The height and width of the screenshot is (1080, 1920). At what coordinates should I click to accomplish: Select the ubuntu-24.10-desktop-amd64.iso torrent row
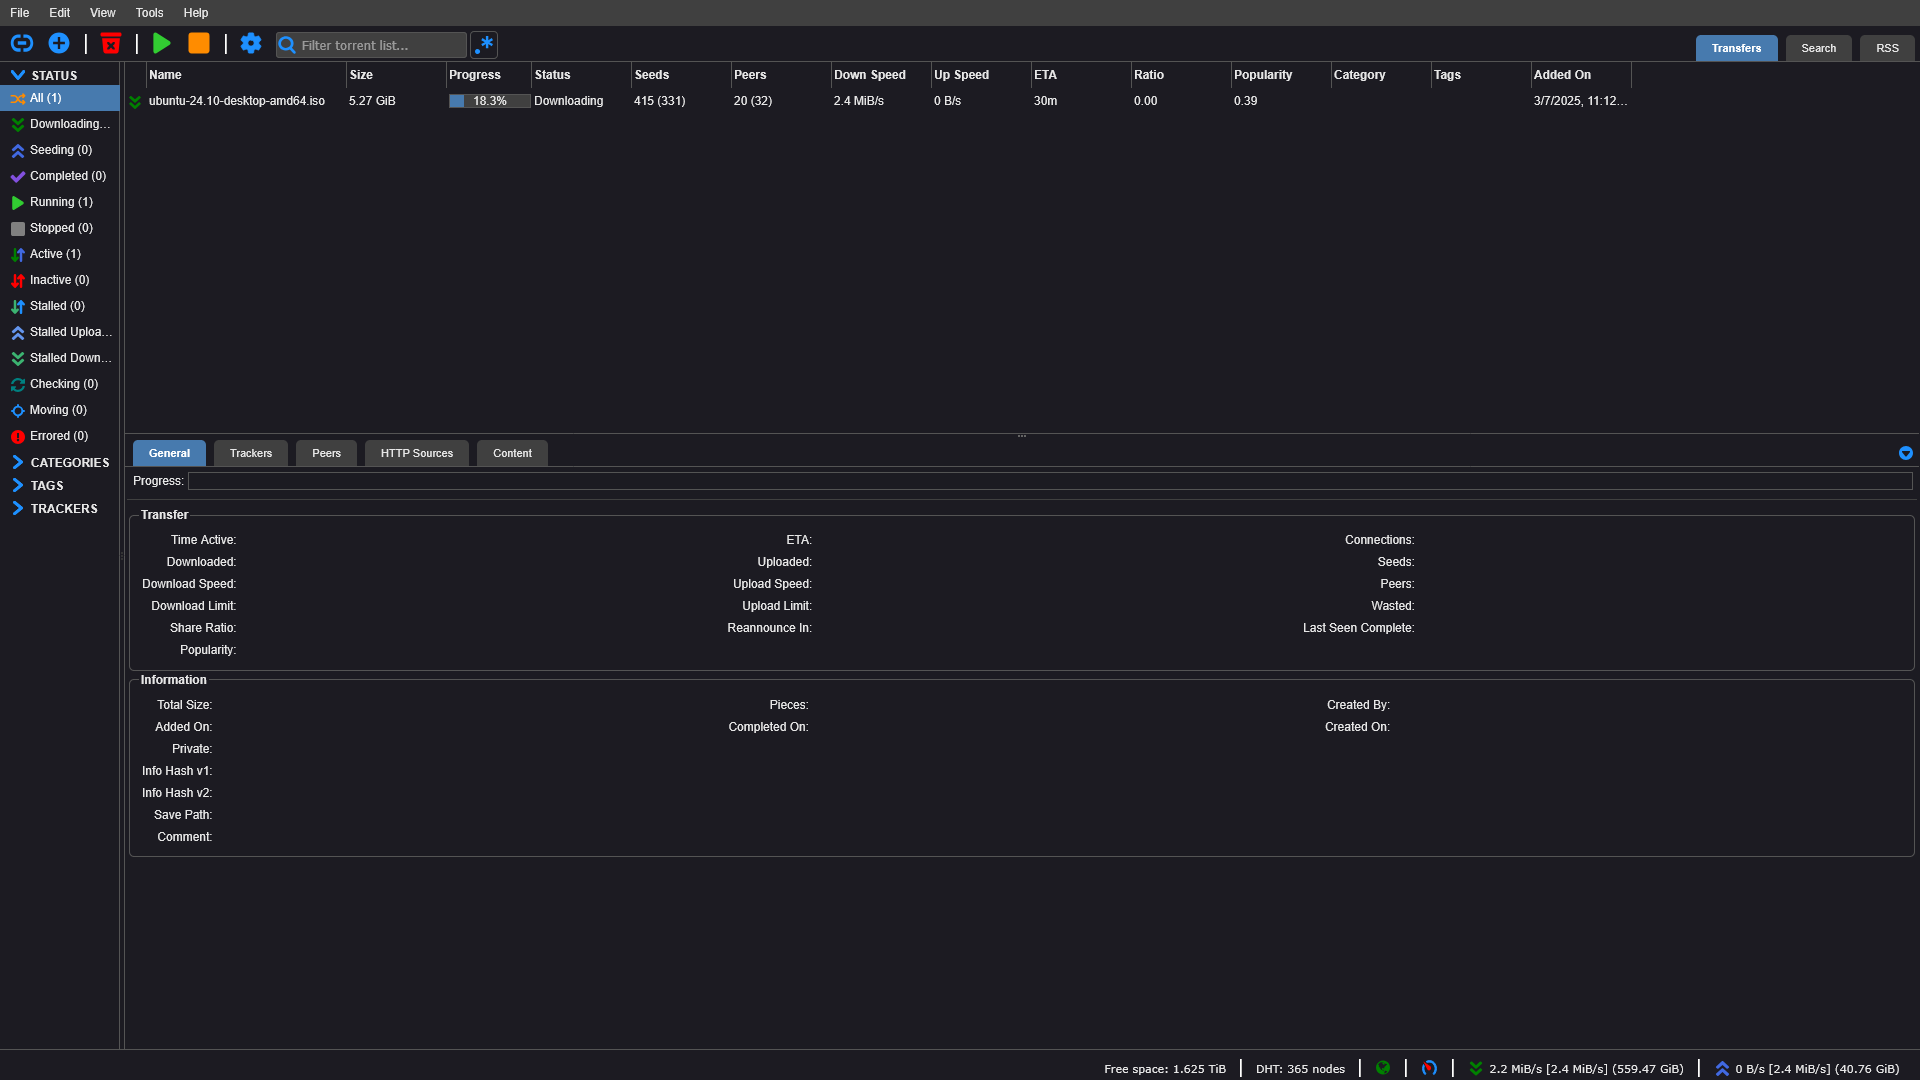(878, 101)
